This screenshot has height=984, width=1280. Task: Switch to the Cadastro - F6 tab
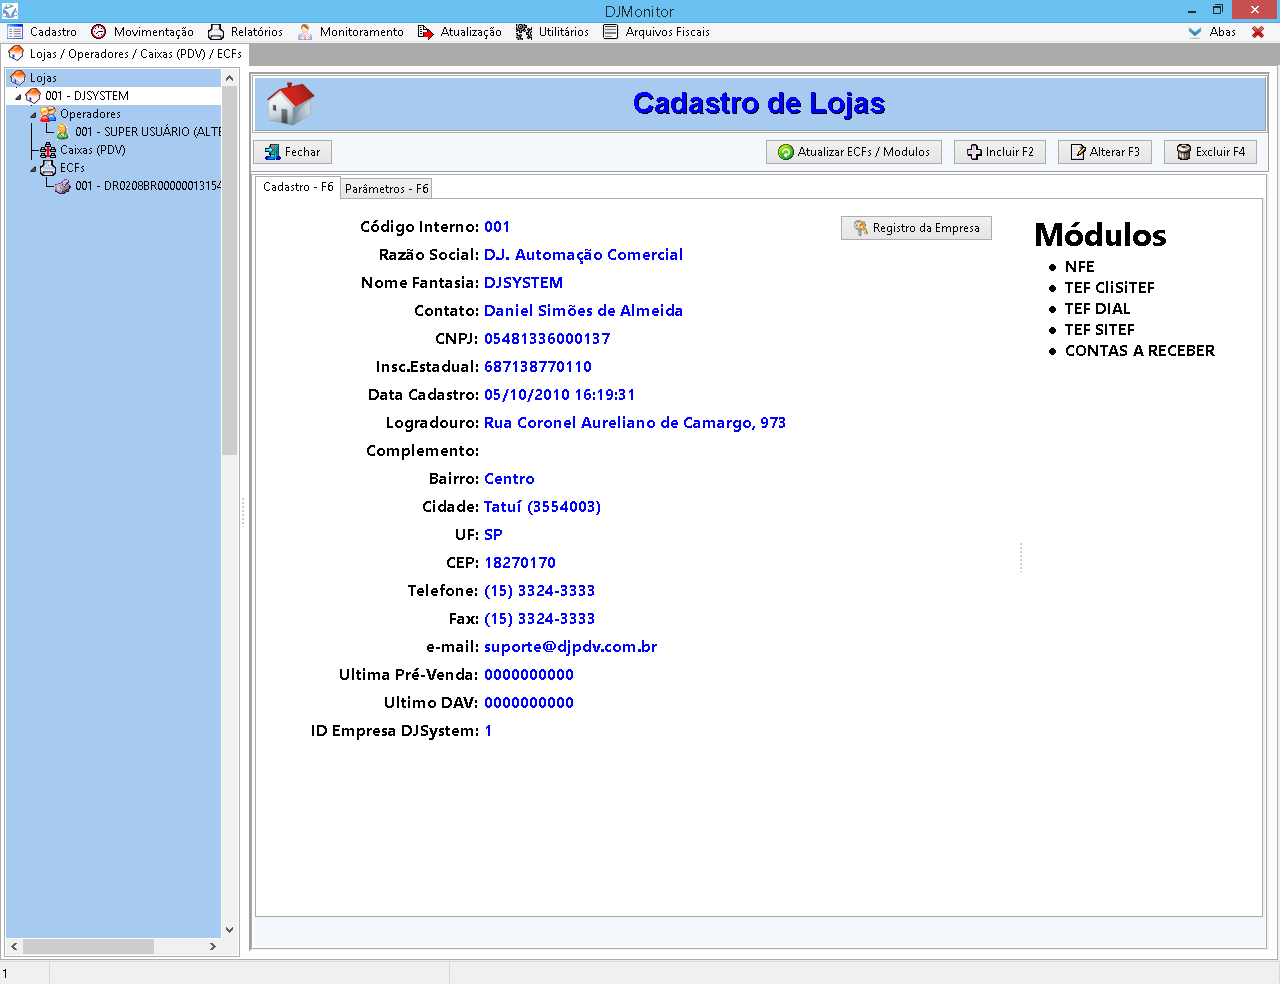[298, 187]
